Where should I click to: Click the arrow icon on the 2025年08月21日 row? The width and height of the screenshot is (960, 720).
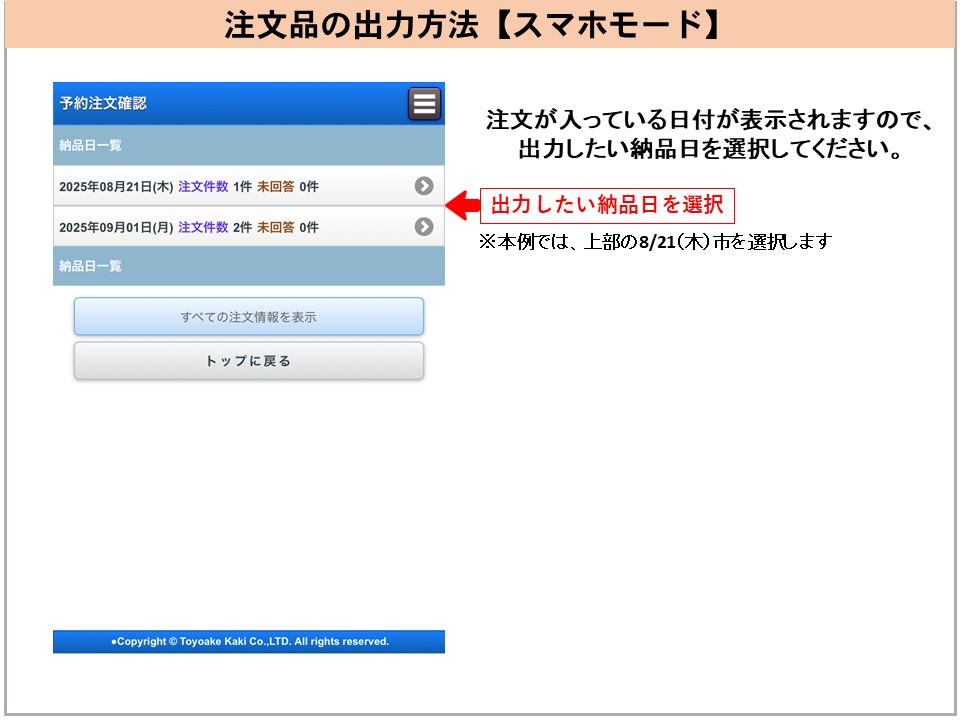424,186
